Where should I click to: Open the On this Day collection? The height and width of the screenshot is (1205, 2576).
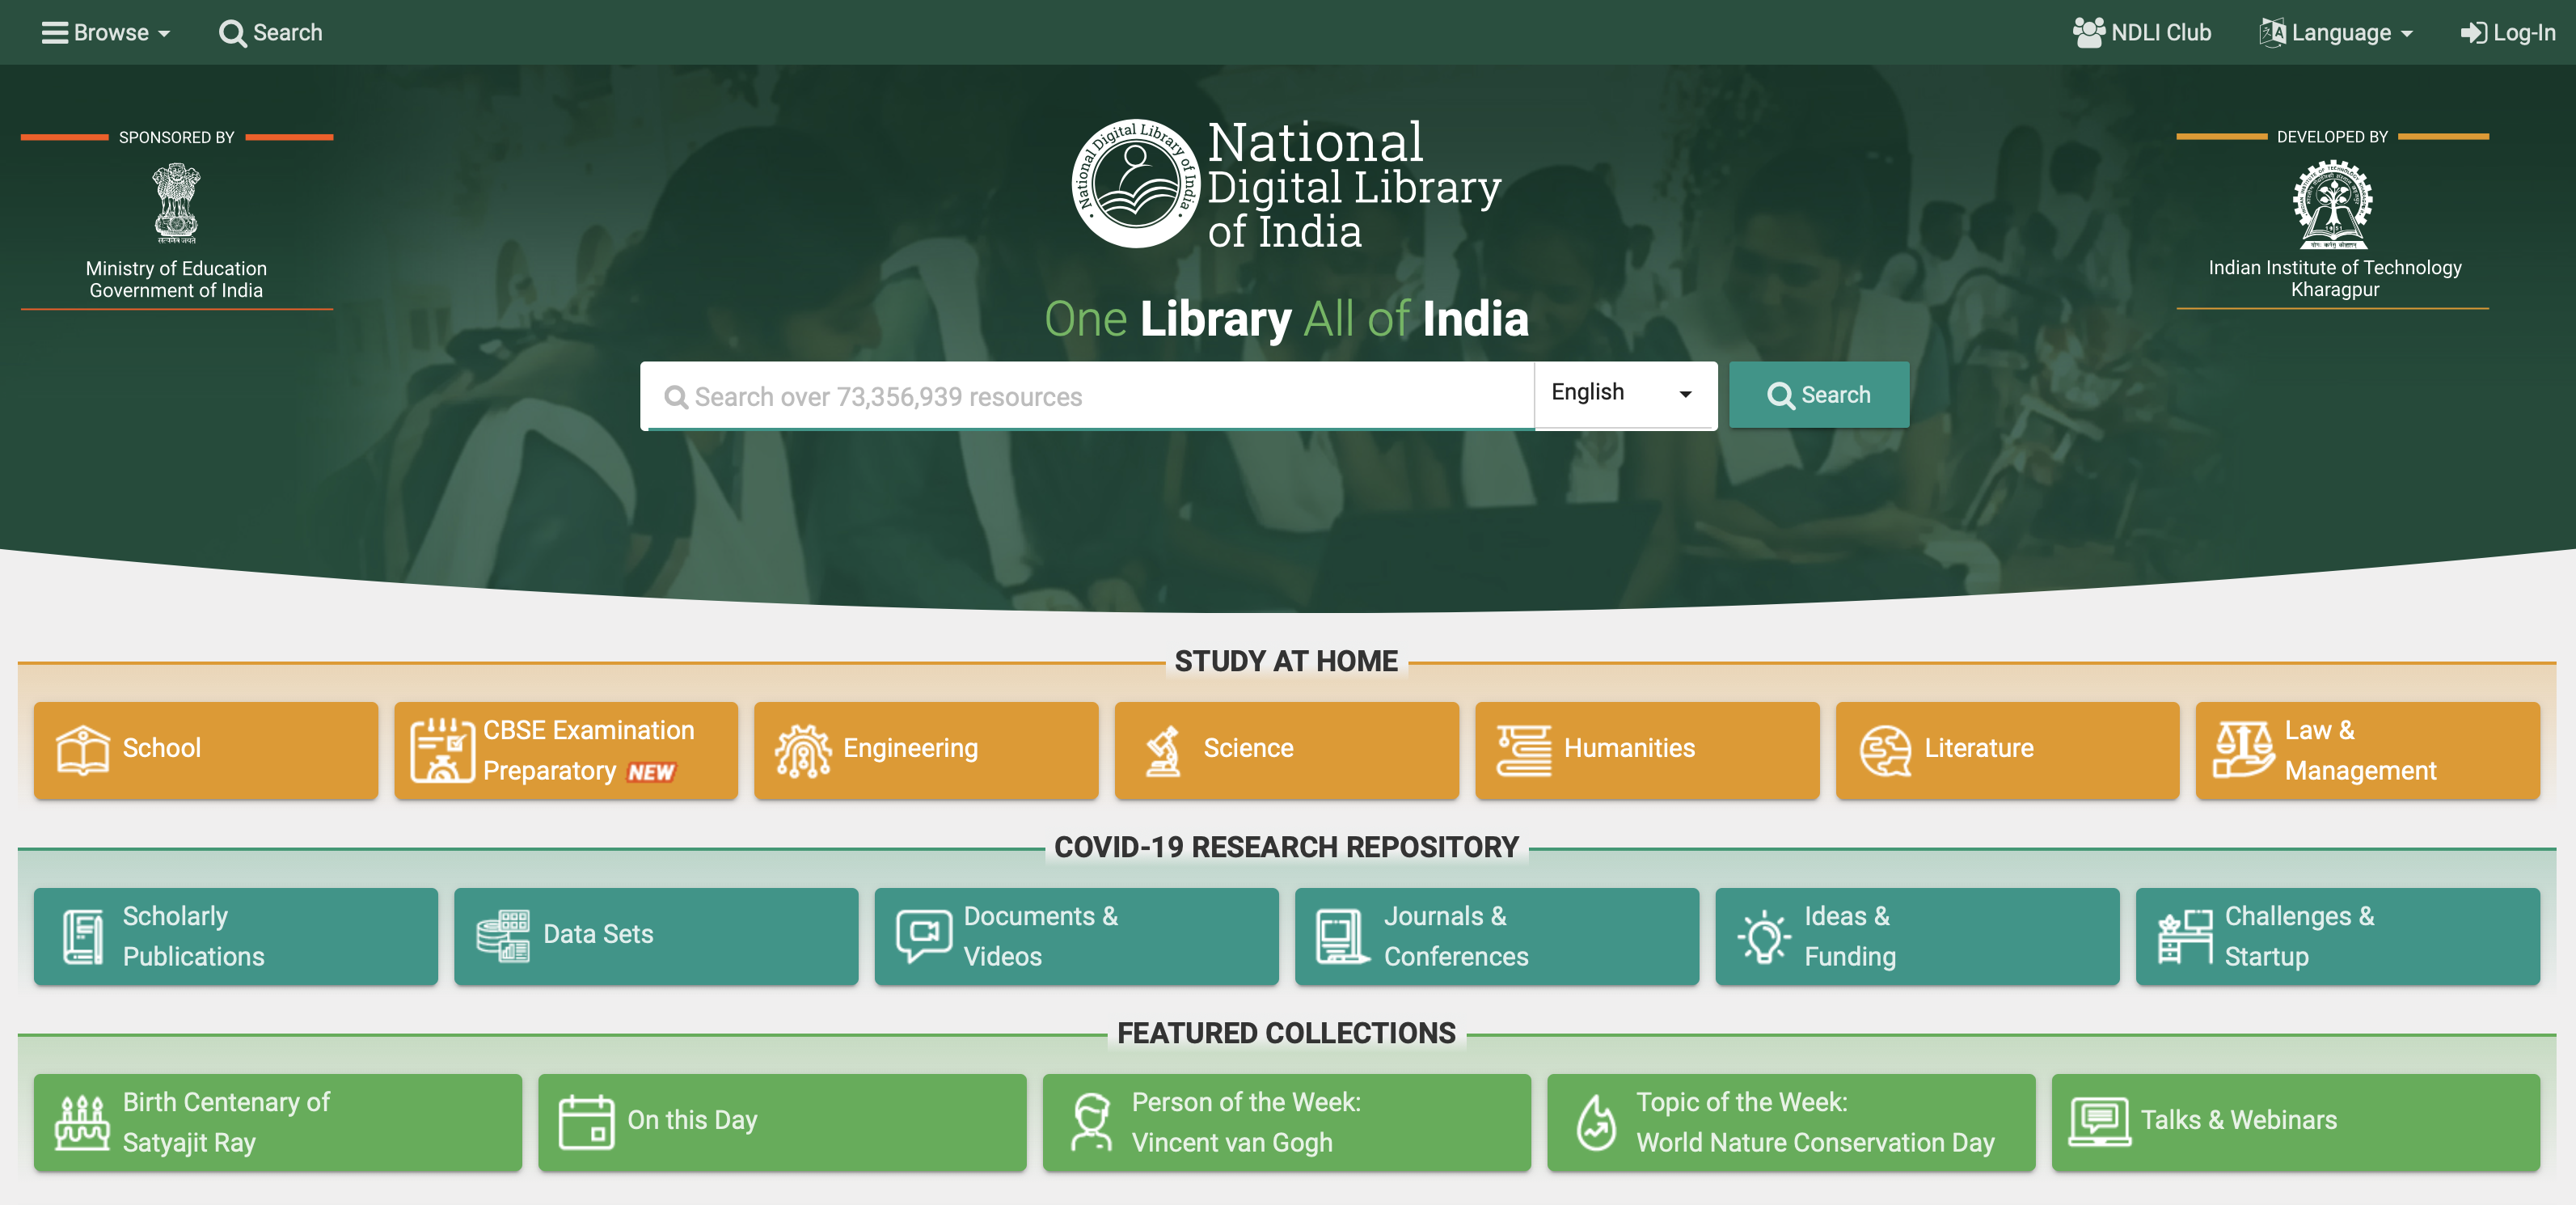tap(782, 1122)
